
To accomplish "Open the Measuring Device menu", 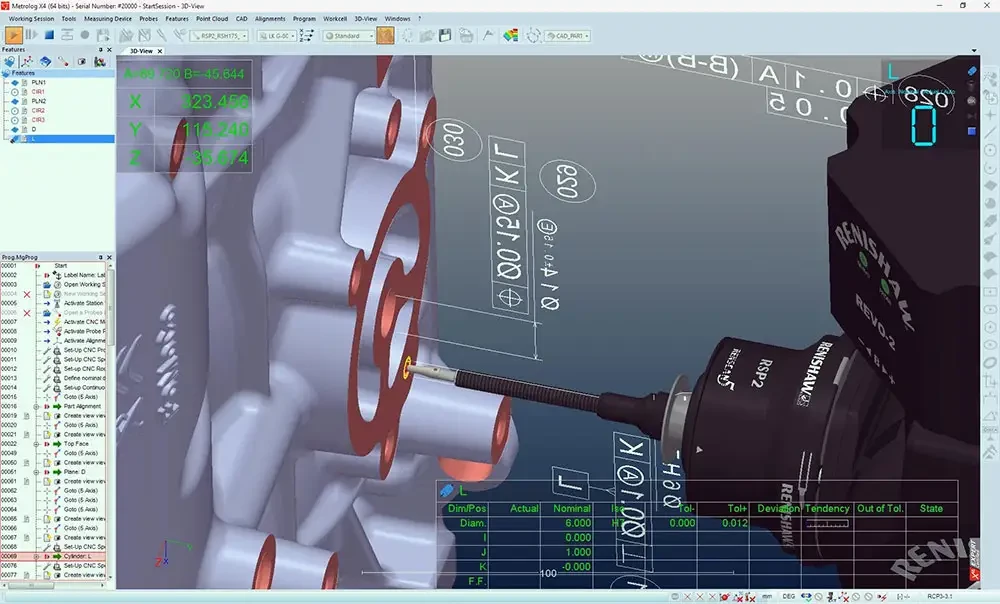I will click(x=108, y=18).
